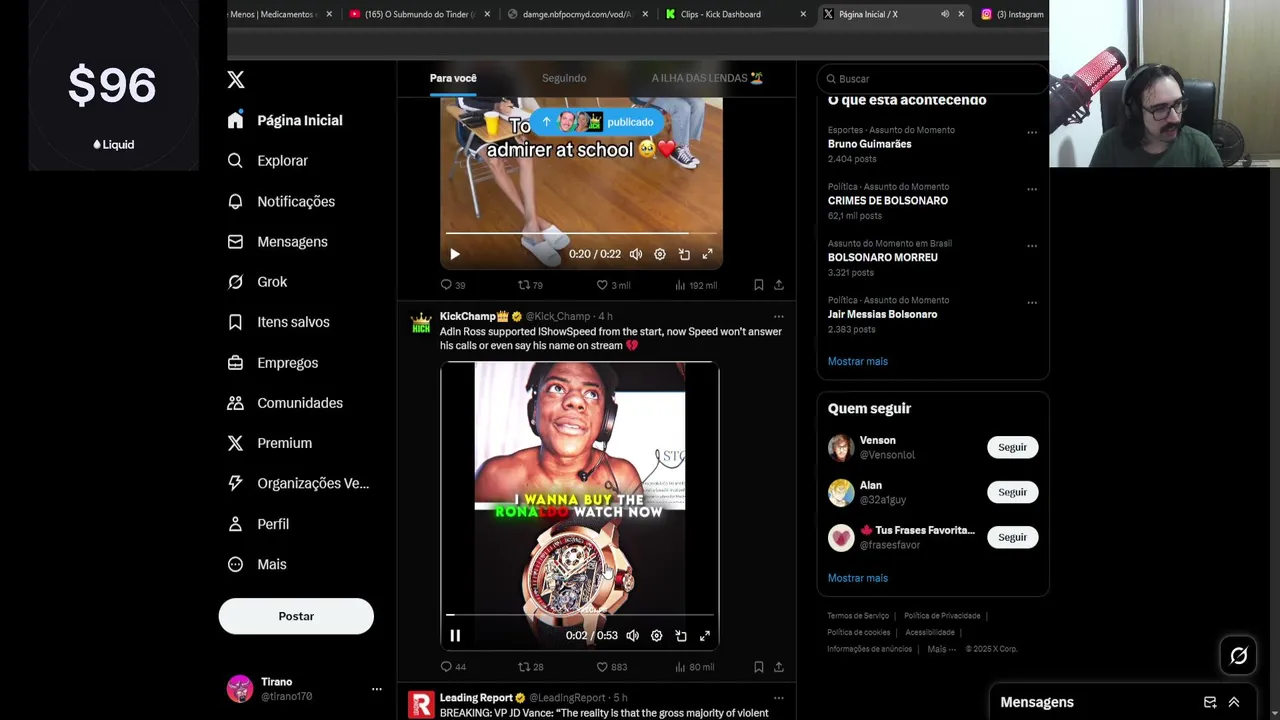1280x720 pixels.
Task: Enter fullscreen on IShowSpeed video
Action: click(704, 635)
